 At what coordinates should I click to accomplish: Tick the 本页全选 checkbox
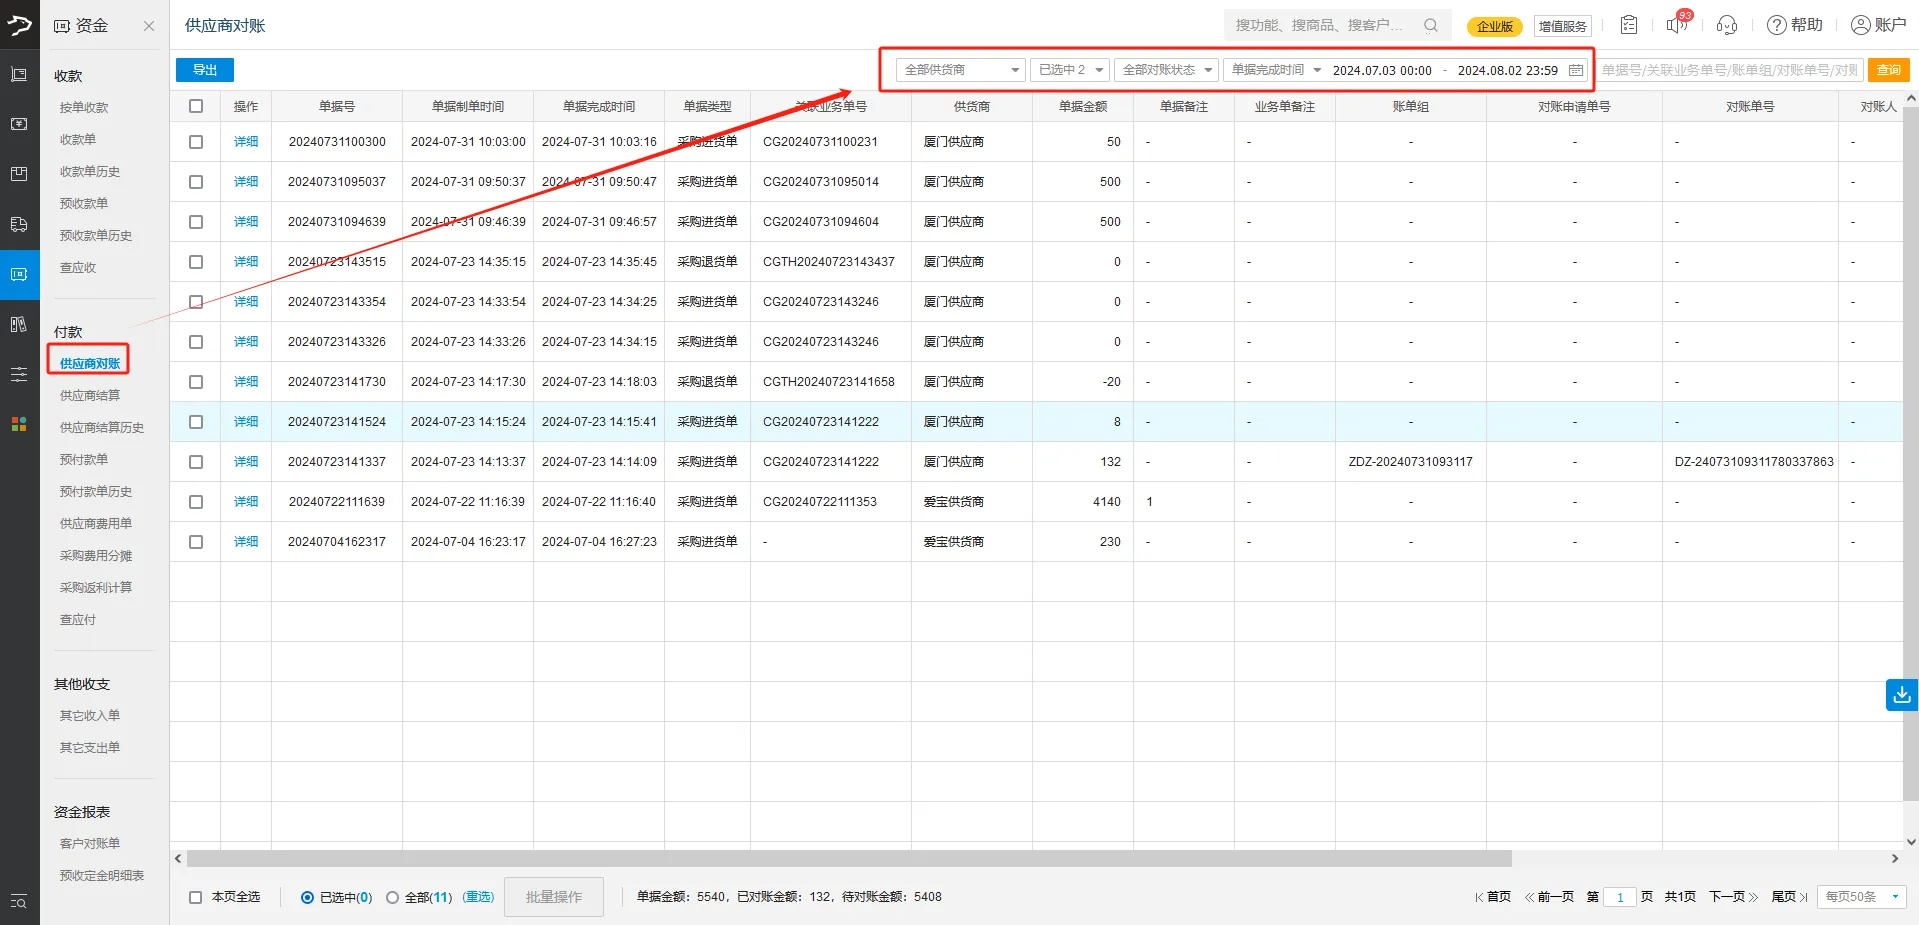point(196,897)
